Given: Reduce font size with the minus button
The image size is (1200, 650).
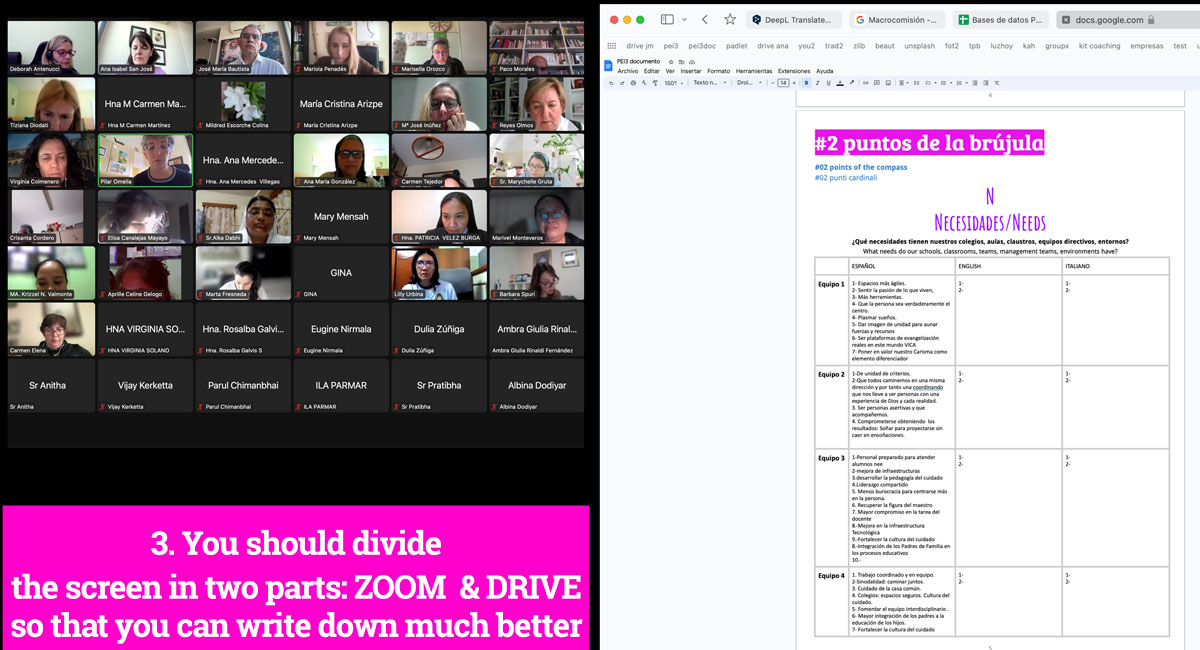Looking at the screenshot, I should 771,83.
